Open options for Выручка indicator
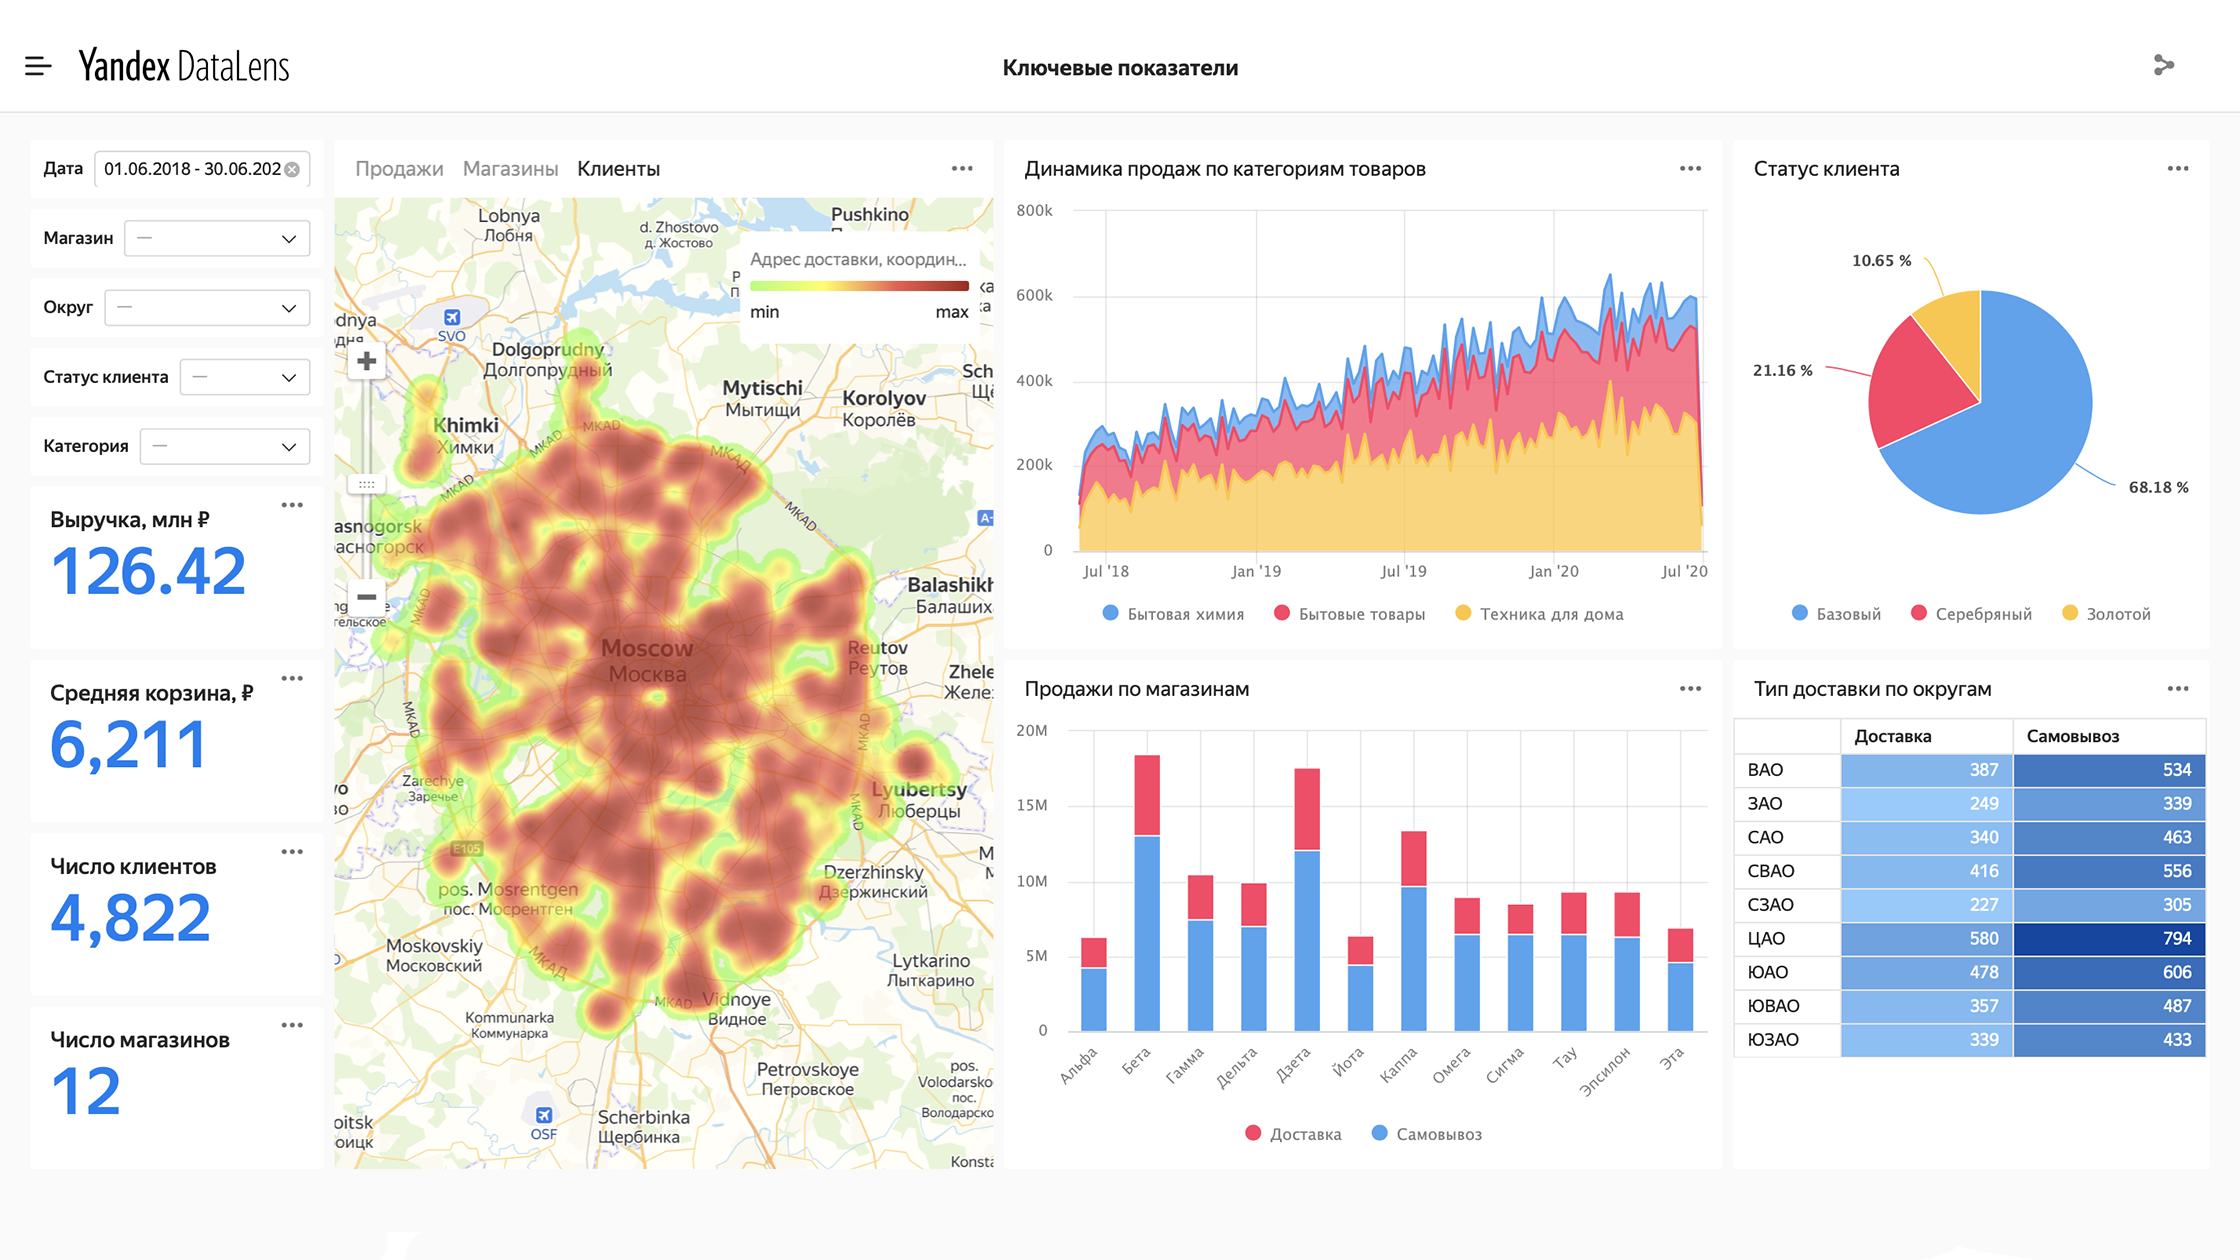The image size is (2240, 1260). [292, 505]
